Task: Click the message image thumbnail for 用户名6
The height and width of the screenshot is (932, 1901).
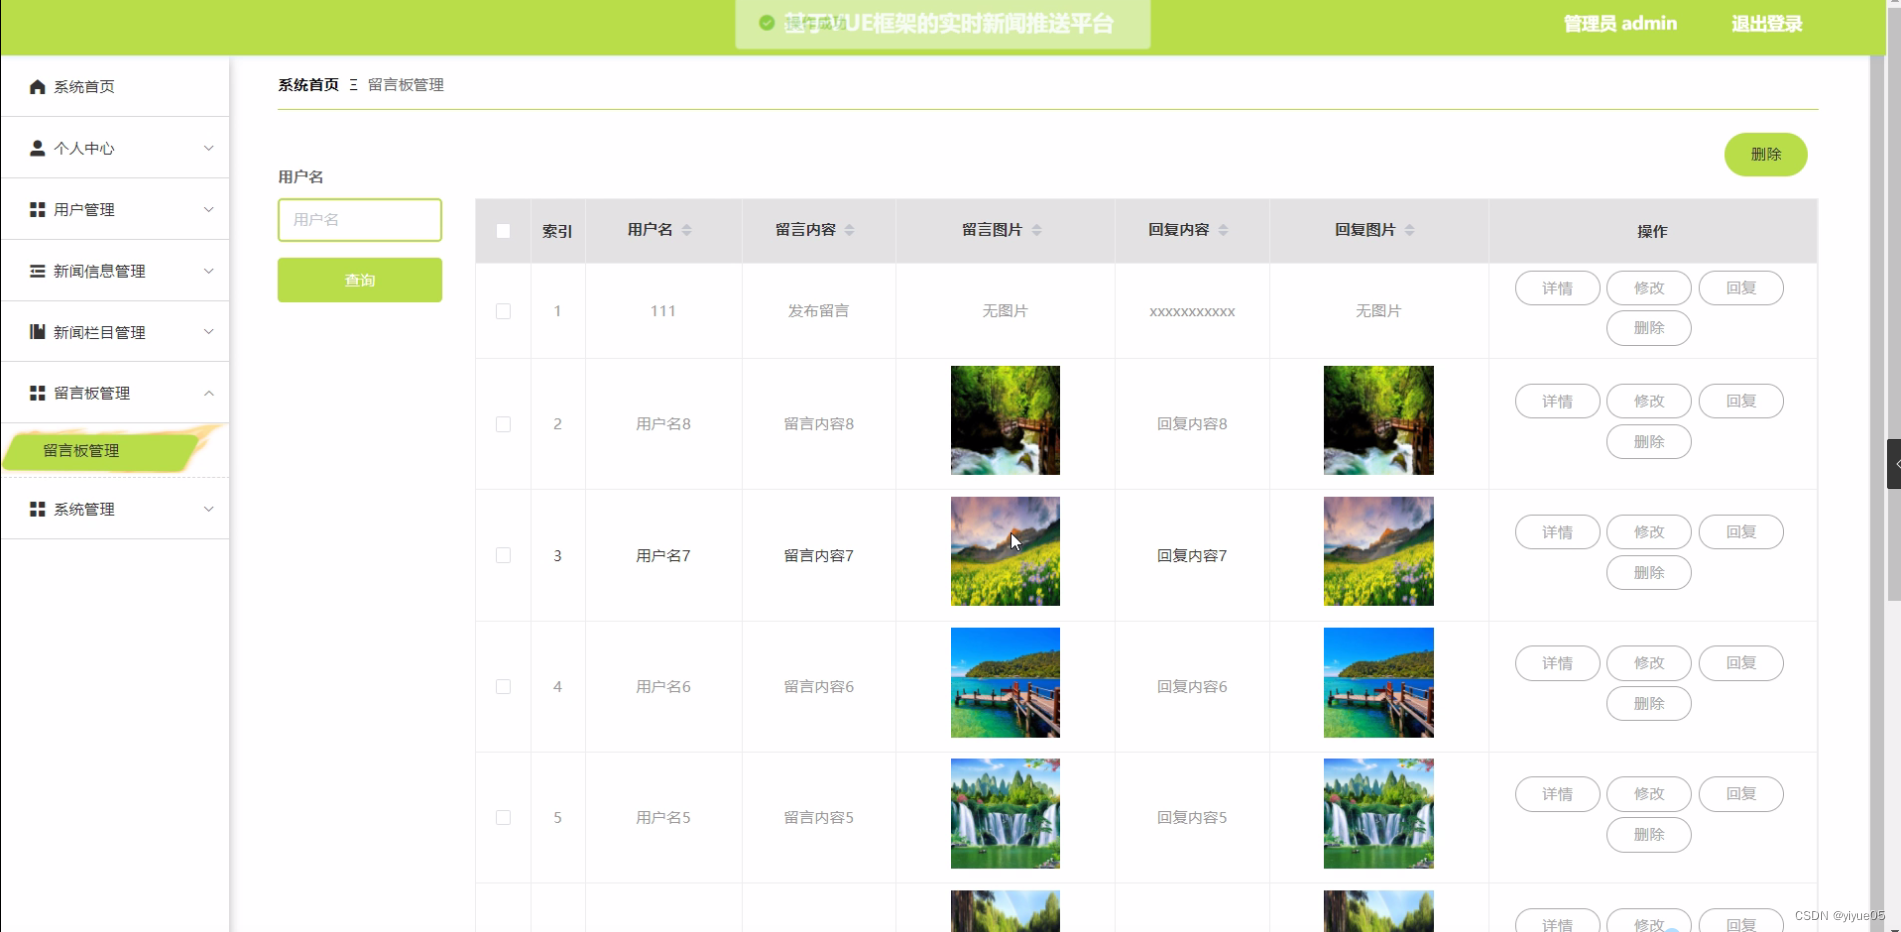Action: point(1004,682)
